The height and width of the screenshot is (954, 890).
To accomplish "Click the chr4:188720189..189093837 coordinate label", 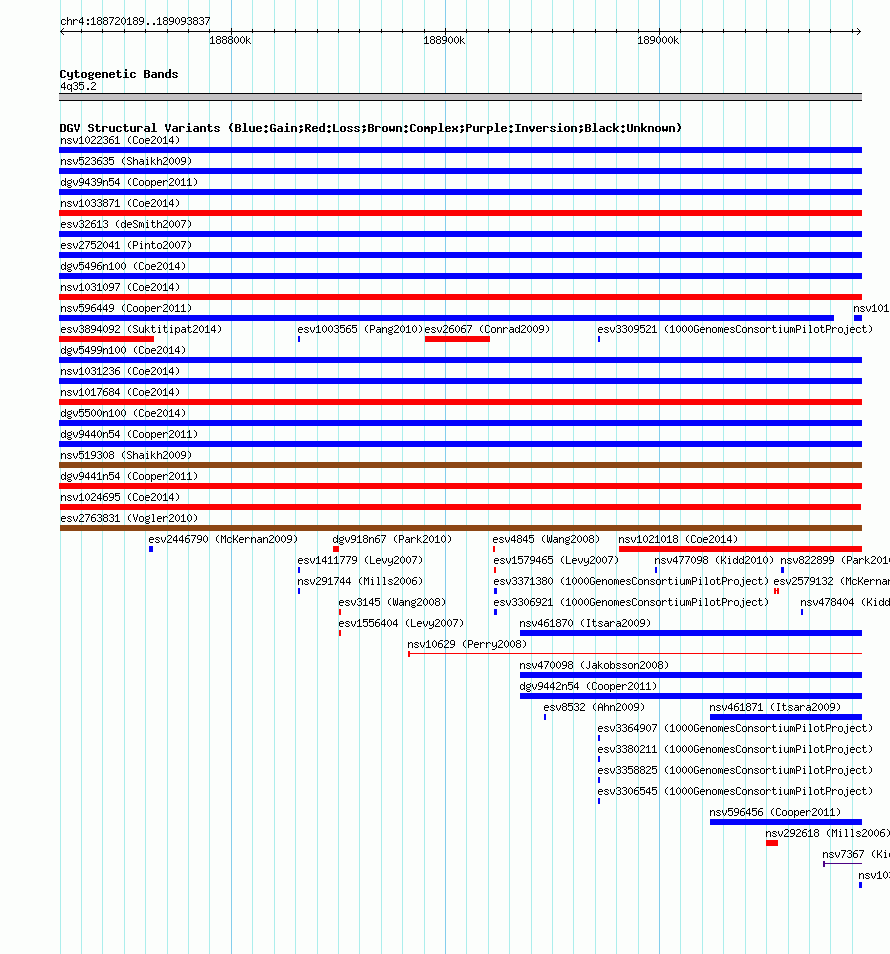I will pos(135,21).
